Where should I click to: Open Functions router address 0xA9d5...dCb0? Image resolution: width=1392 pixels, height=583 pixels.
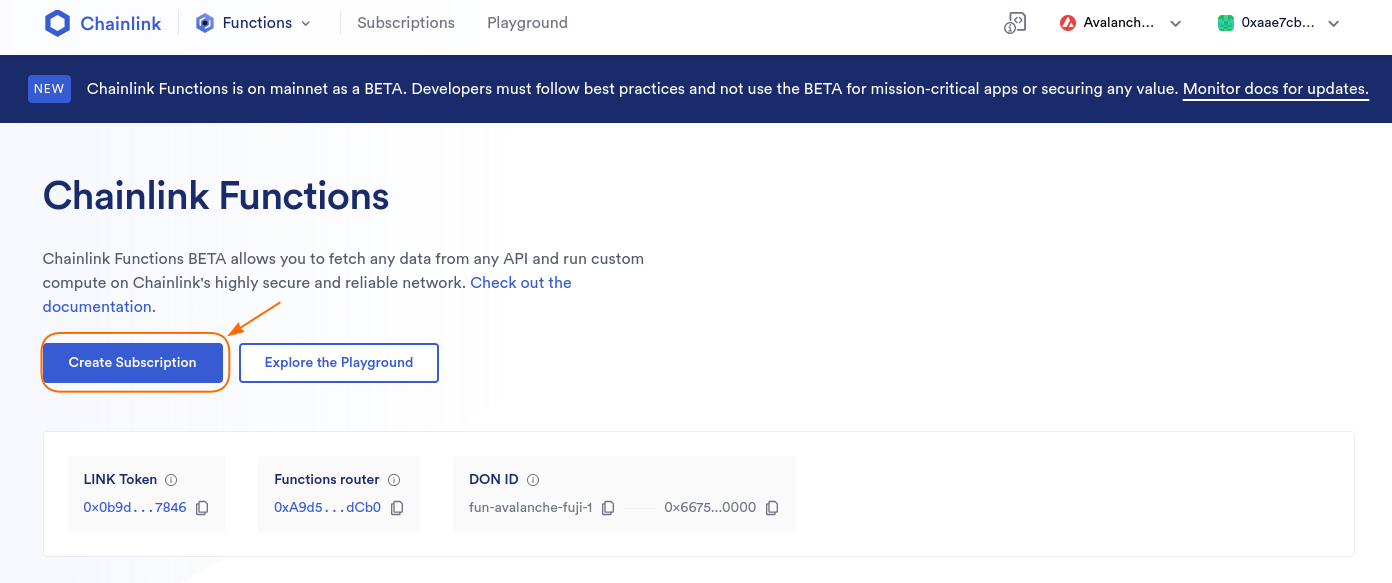click(328, 508)
